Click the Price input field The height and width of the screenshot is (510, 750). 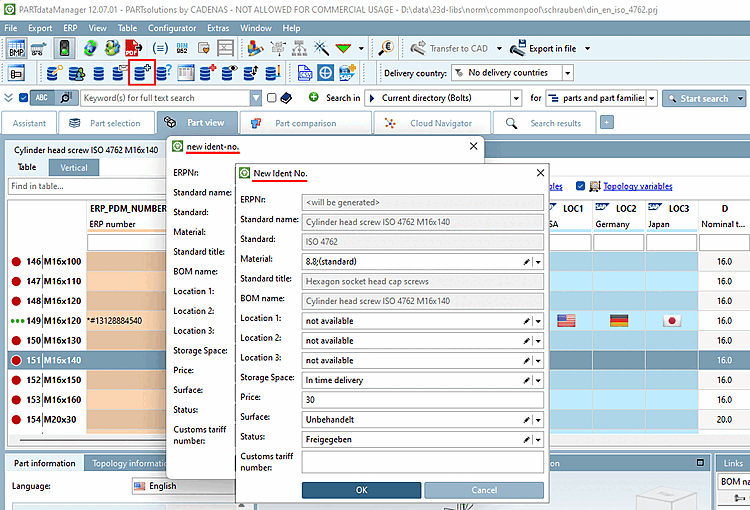422,400
